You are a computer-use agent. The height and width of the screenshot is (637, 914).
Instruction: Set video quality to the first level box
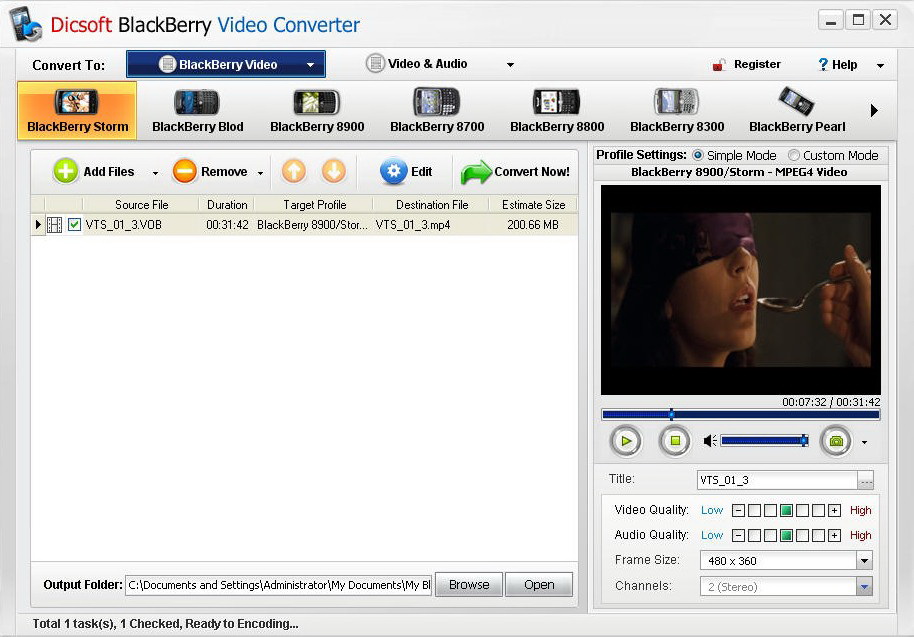point(754,511)
